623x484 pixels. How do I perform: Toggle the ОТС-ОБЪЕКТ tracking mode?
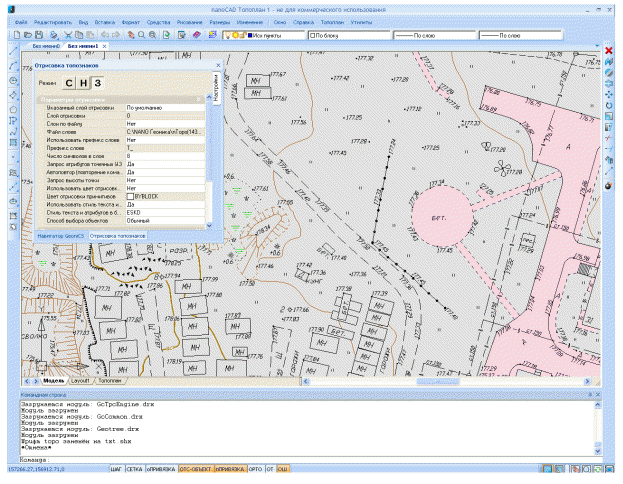tap(196, 469)
